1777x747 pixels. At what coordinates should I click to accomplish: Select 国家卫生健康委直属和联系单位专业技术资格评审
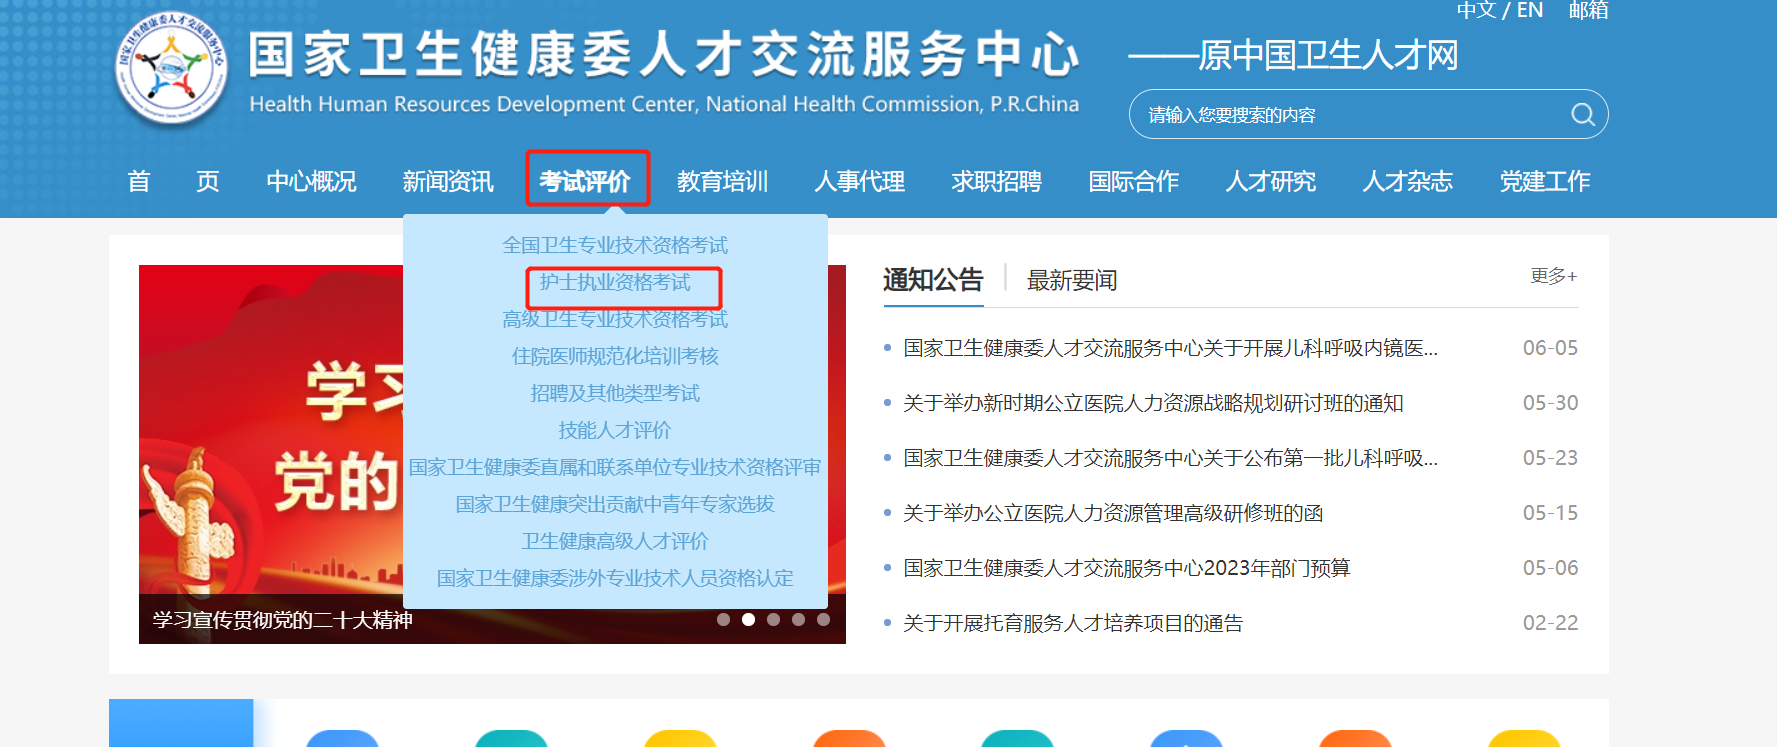[x=615, y=467]
